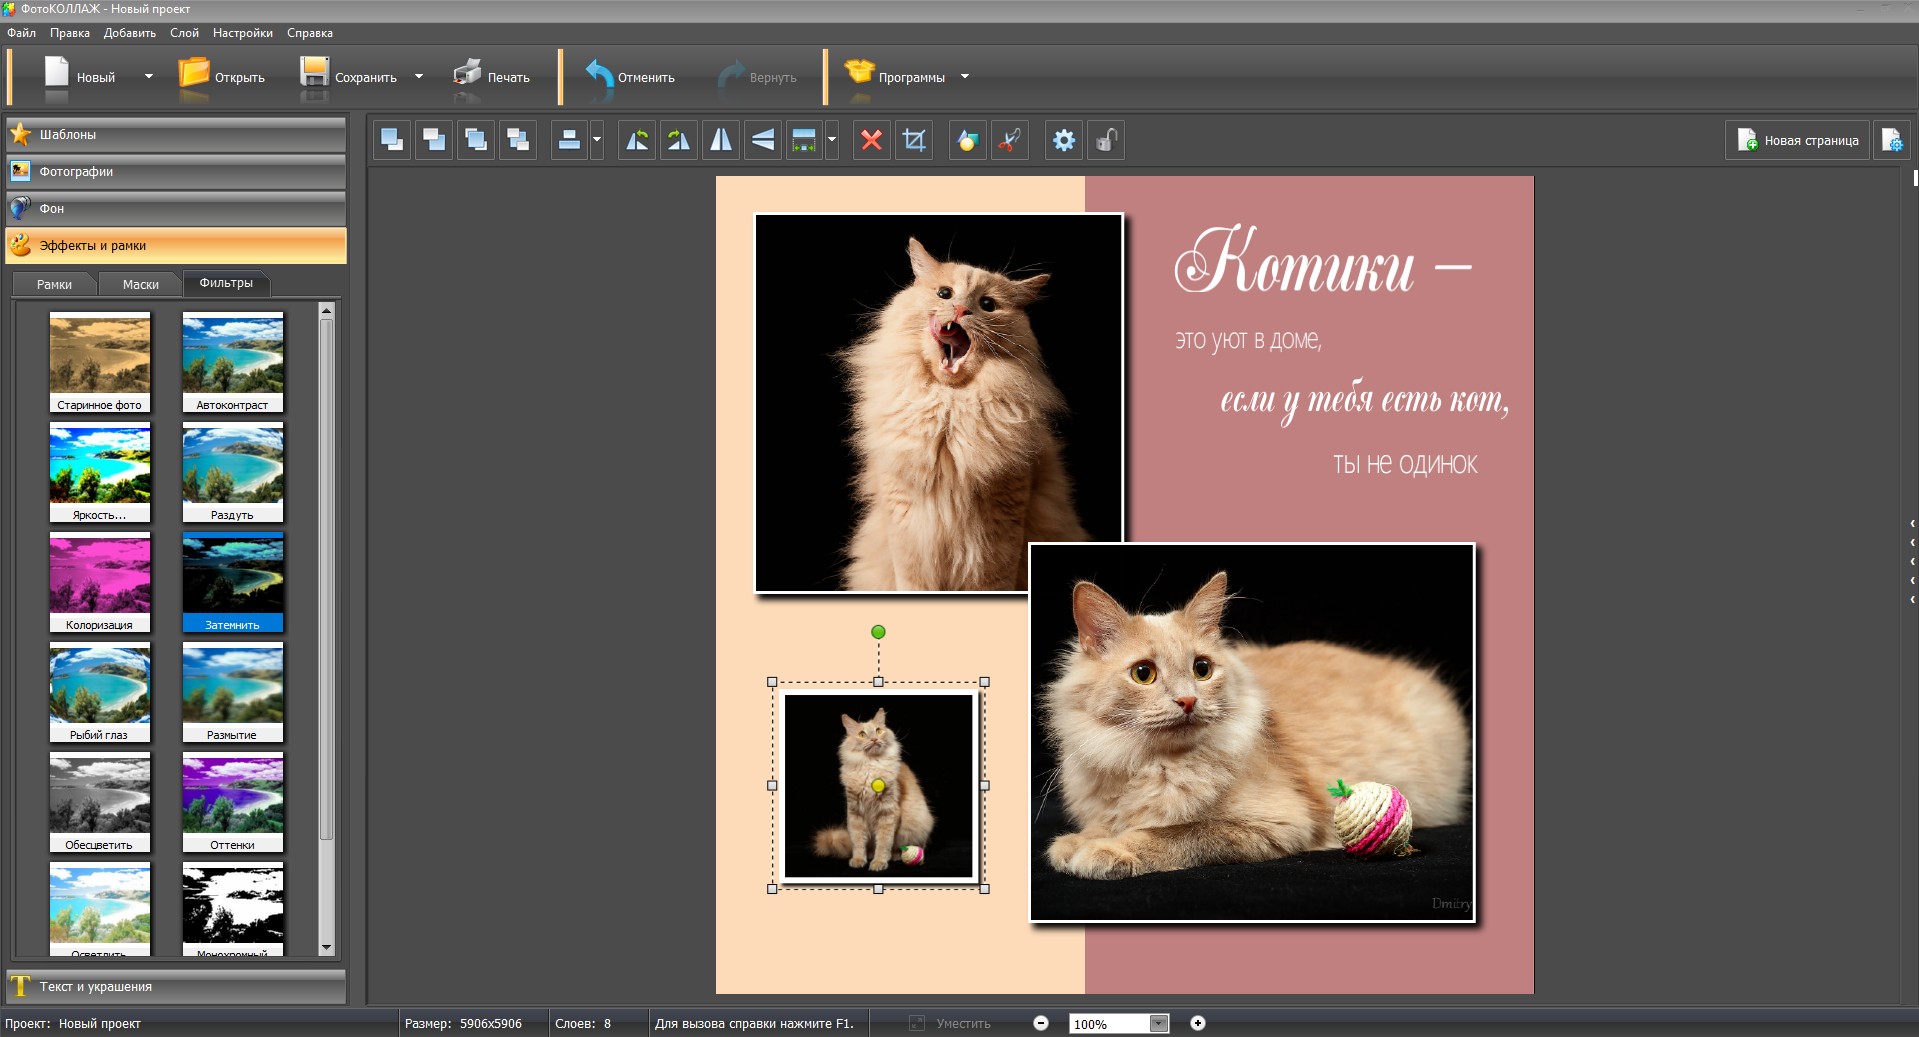1919x1037 pixels.
Task: Delete selected layer with red X
Action: [x=872, y=140]
